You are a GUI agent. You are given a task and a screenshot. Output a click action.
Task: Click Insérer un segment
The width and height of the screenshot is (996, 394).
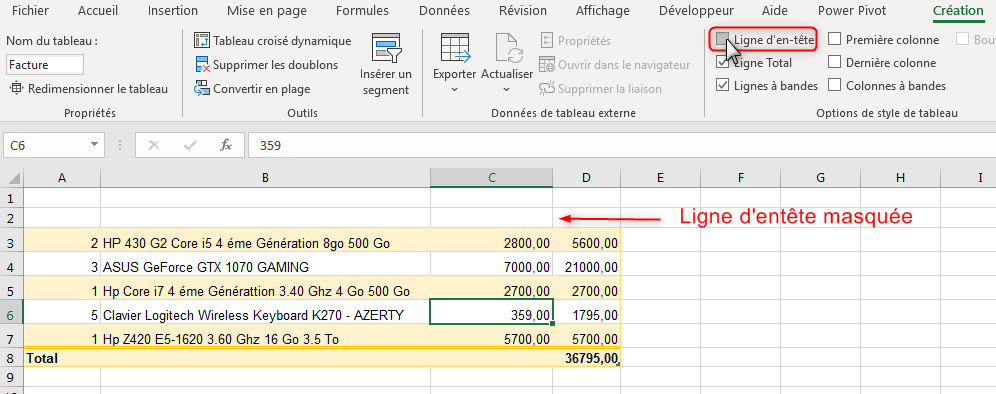[x=386, y=64]
